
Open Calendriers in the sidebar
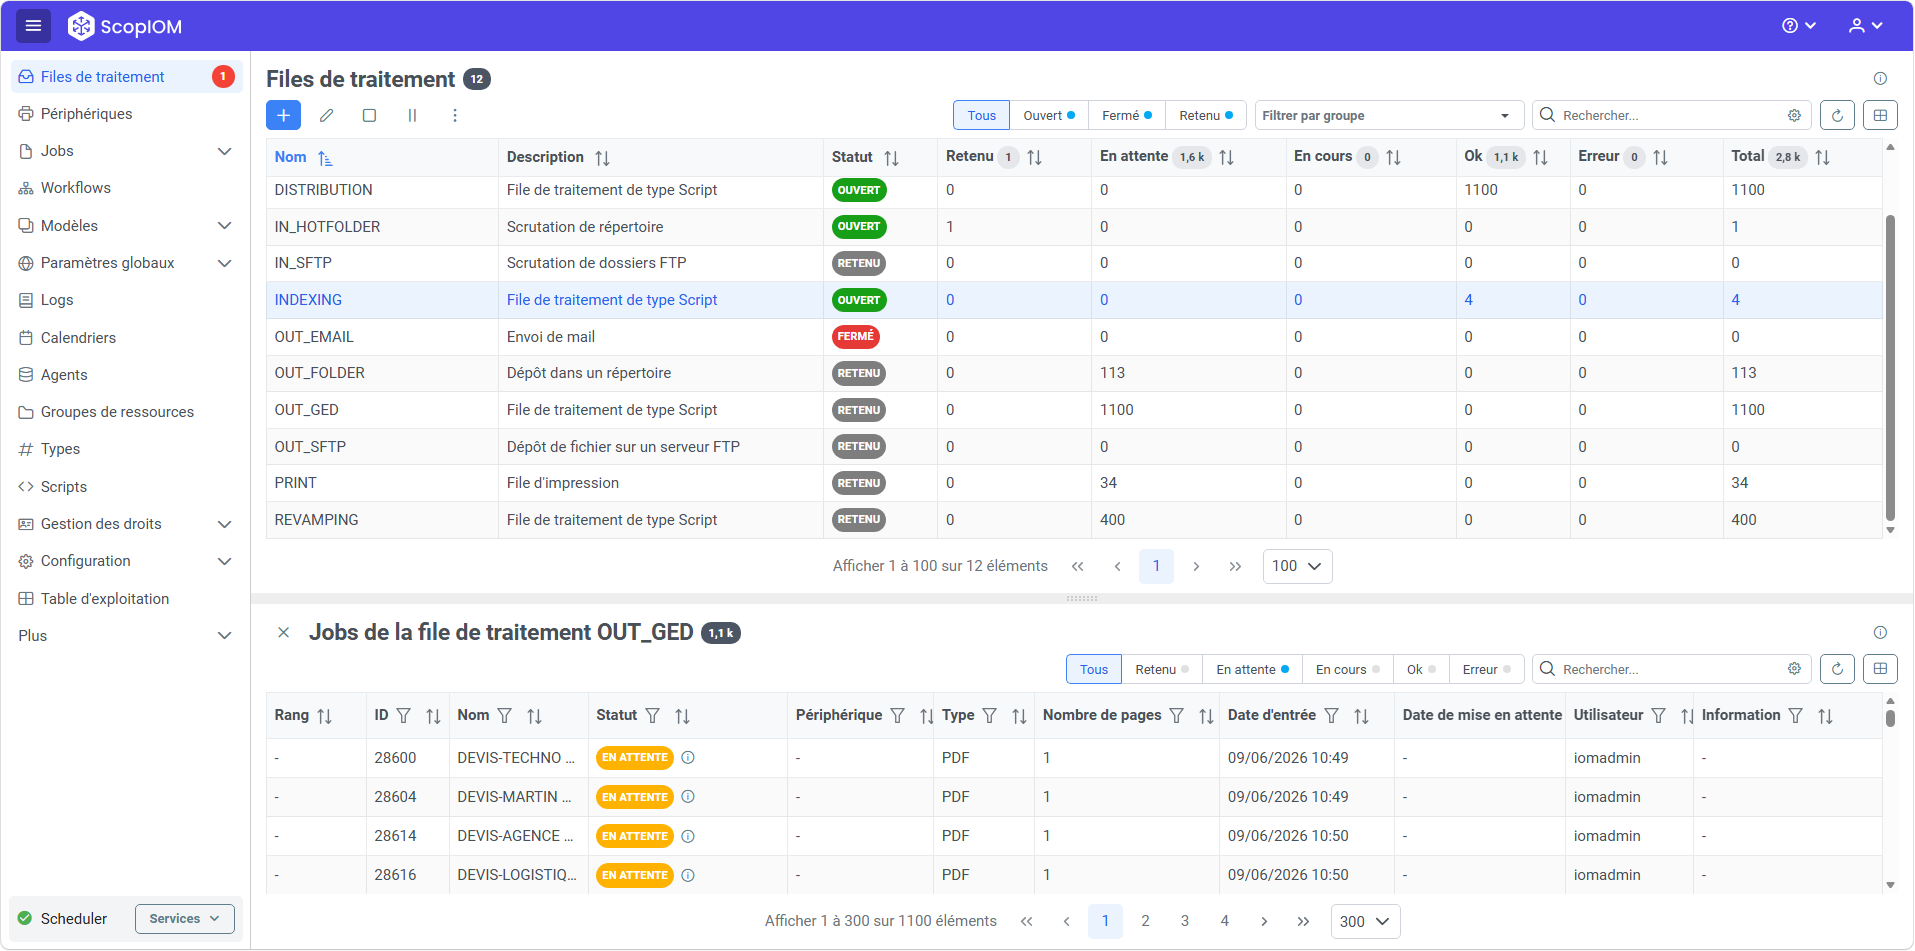125,338
